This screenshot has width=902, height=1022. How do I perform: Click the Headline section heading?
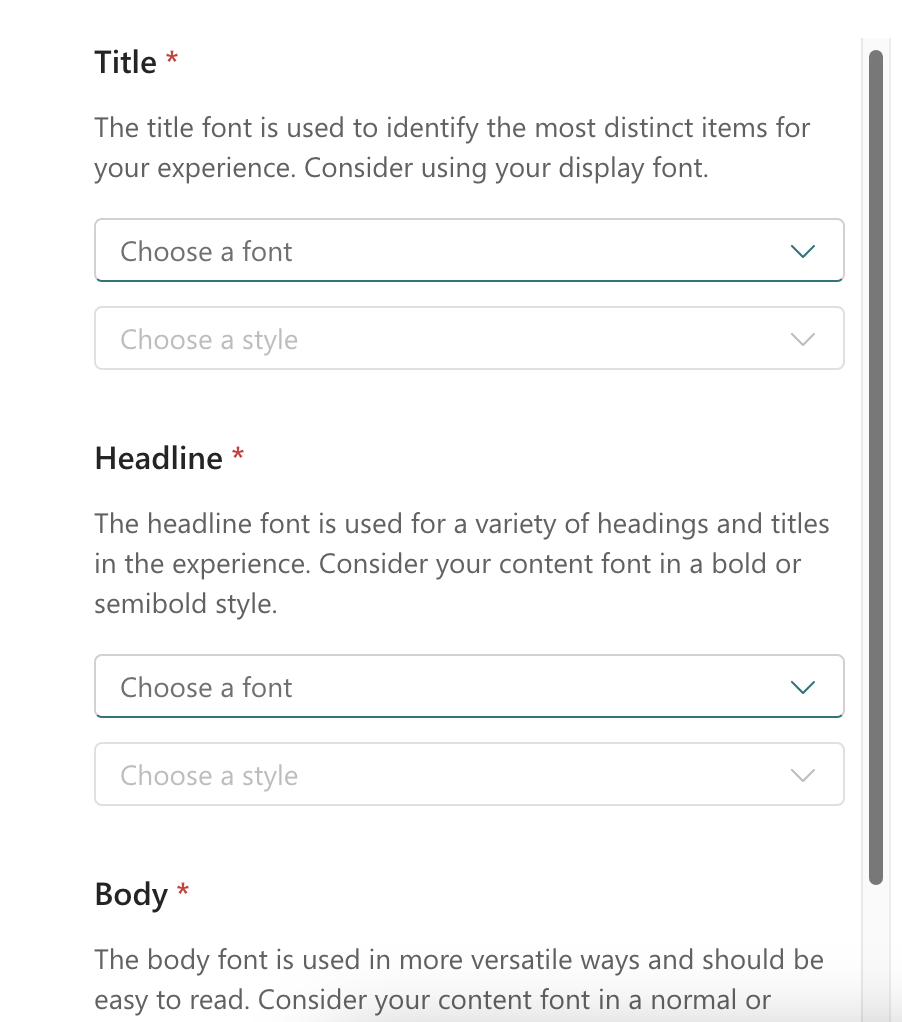coord(159,459)
